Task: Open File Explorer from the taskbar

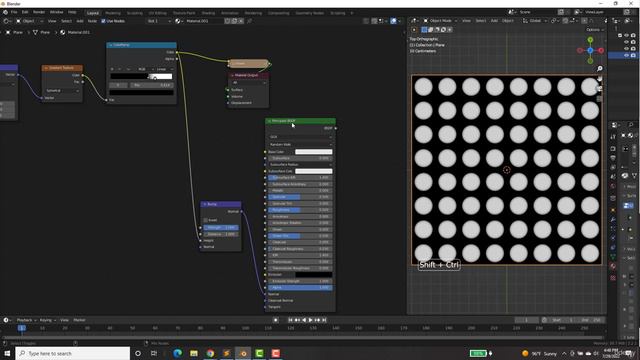Action: coord(193,353)
